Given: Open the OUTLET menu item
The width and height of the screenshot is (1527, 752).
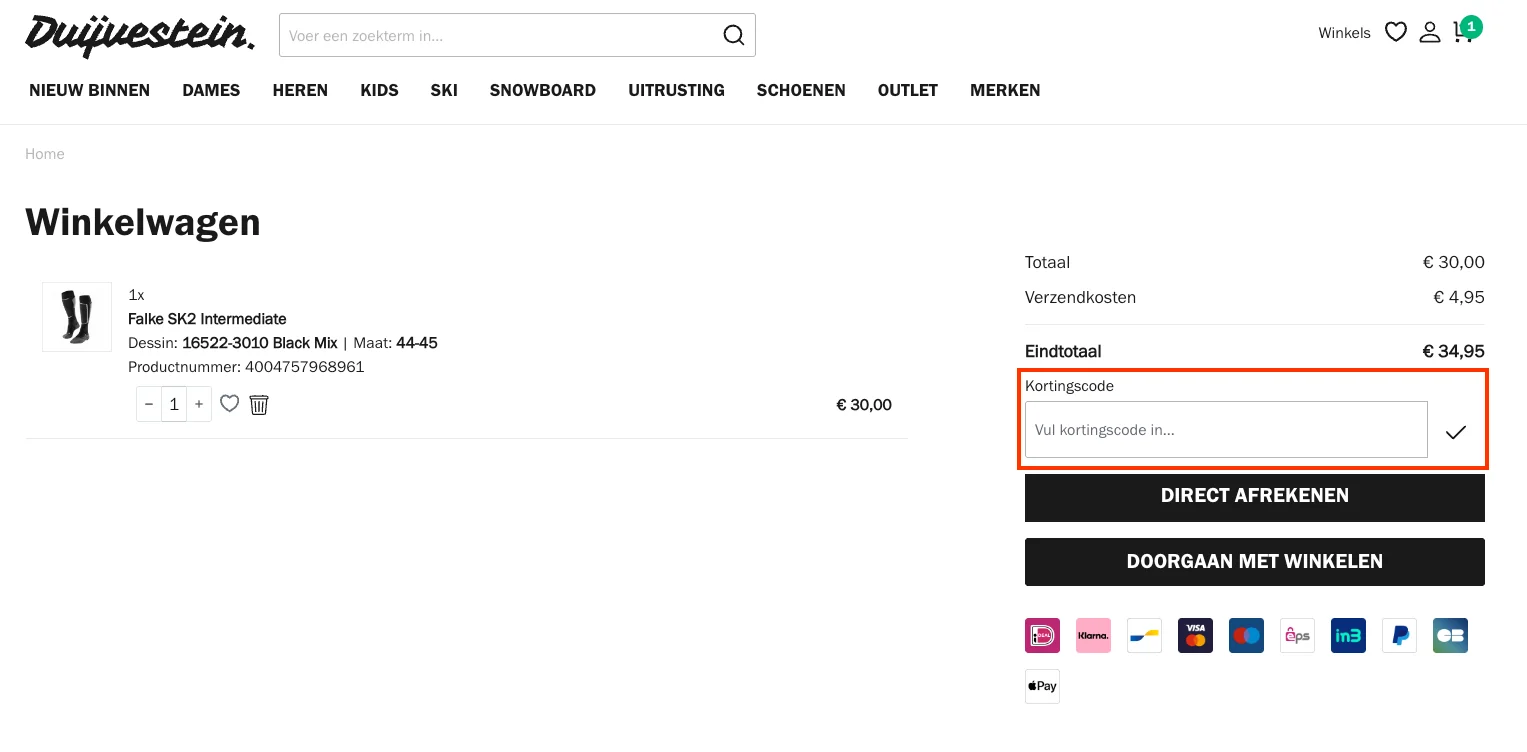Looking at the screenshot, I should [907, 90].
